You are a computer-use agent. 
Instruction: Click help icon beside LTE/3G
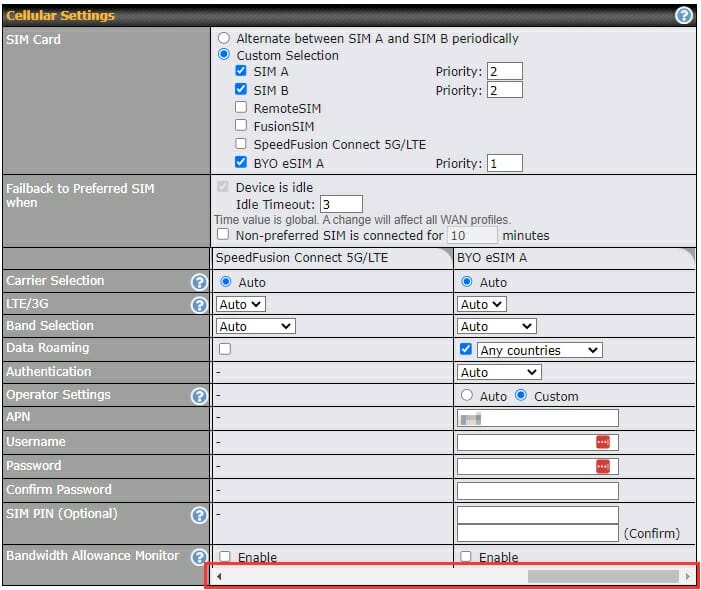[199, 305]
